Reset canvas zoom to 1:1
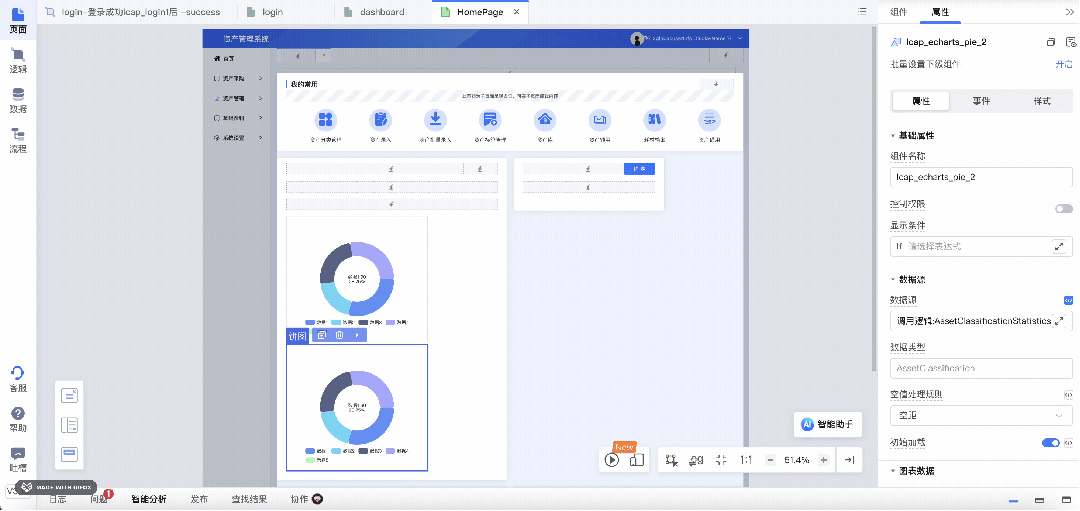Screen dimensions: 1080x511 tap(746, 460)
